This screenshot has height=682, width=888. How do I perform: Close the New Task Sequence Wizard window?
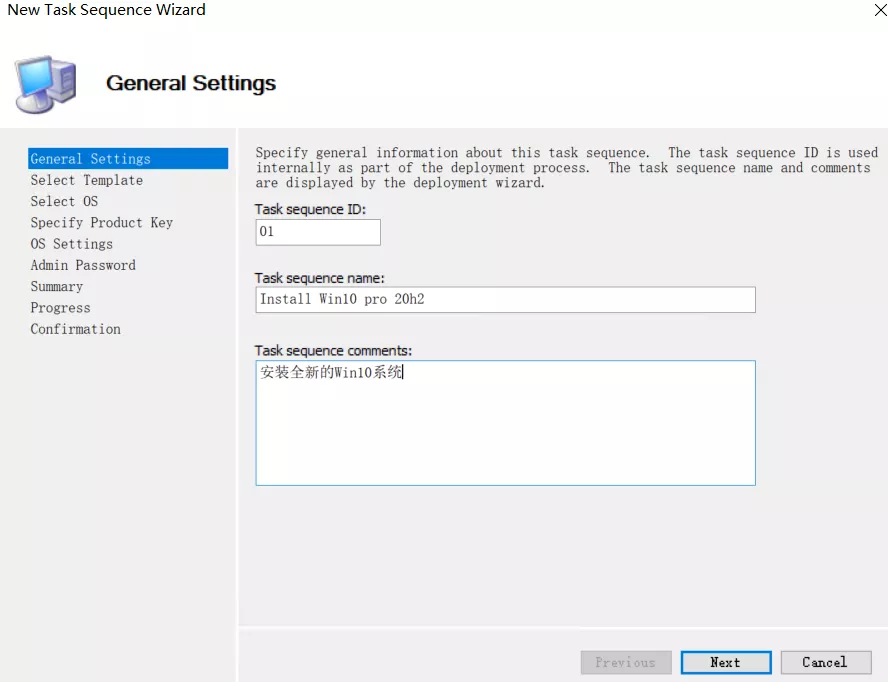880,10
